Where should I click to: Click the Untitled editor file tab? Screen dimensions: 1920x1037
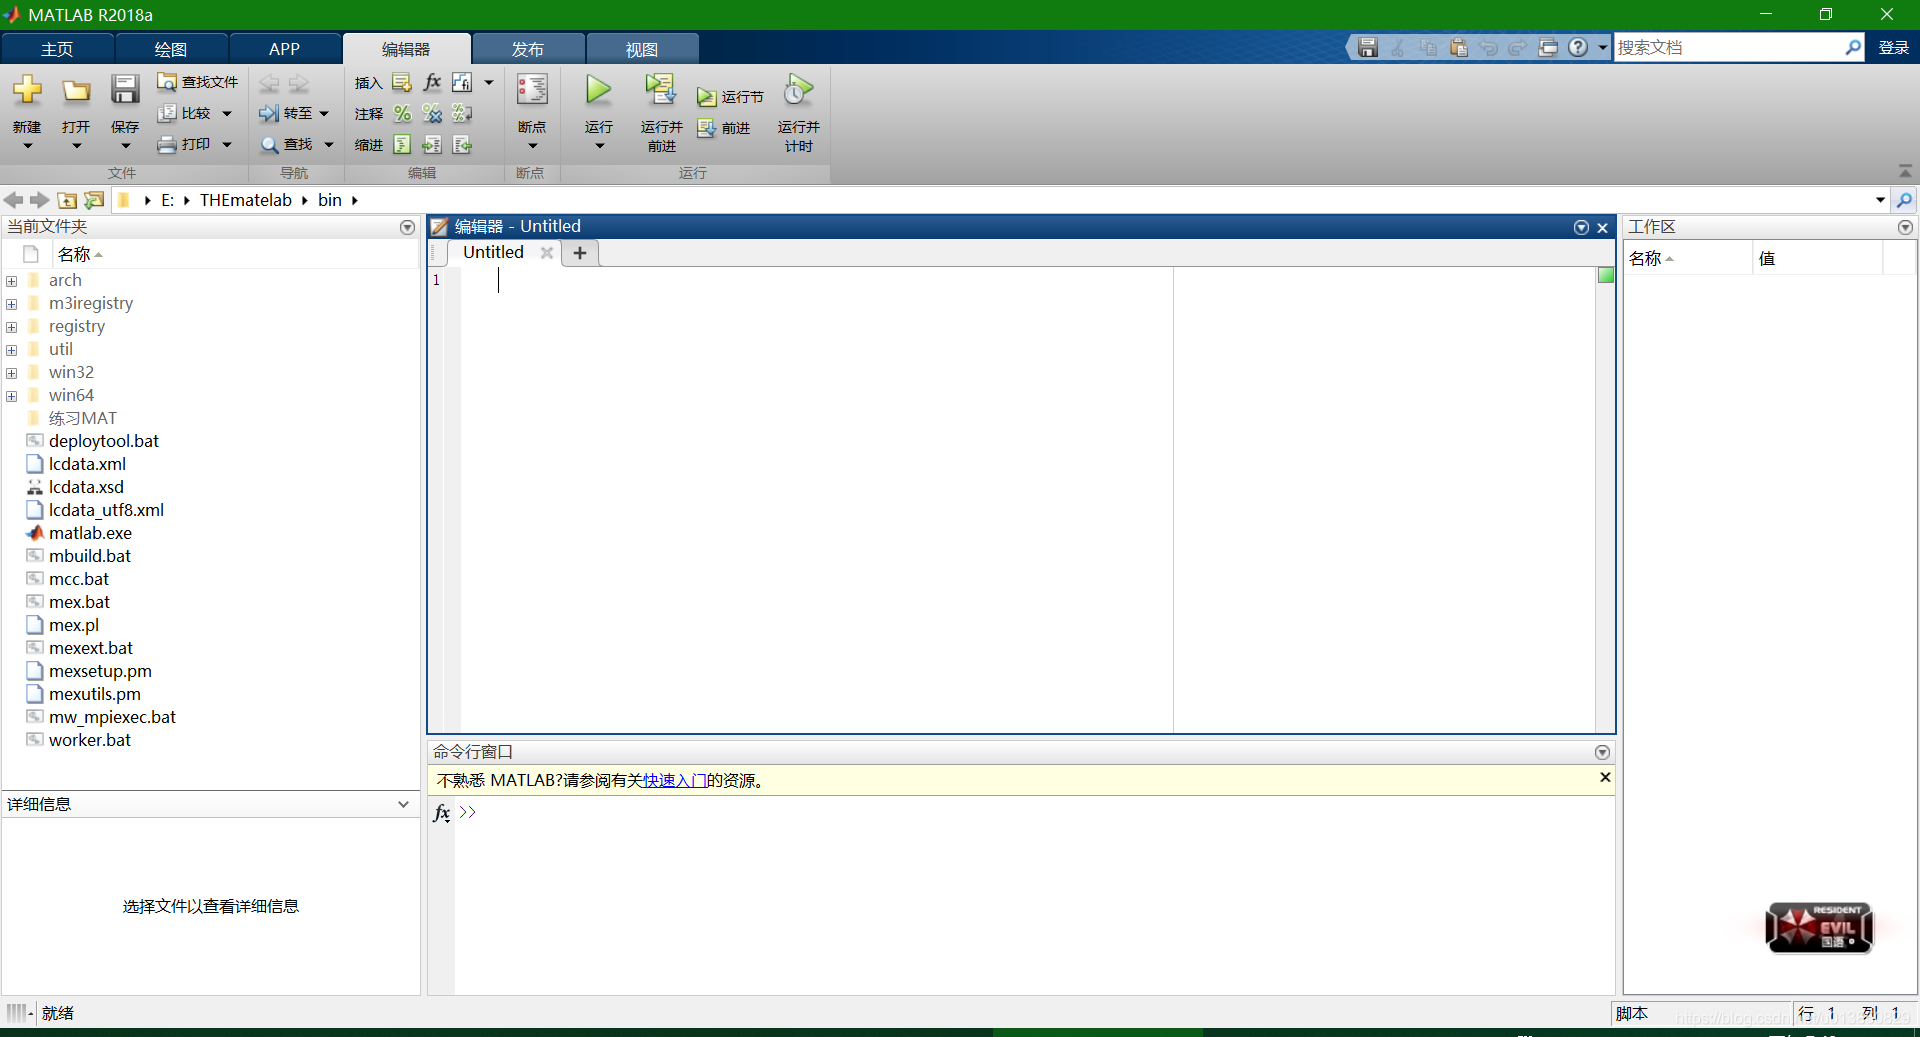(x=493, y=253)
